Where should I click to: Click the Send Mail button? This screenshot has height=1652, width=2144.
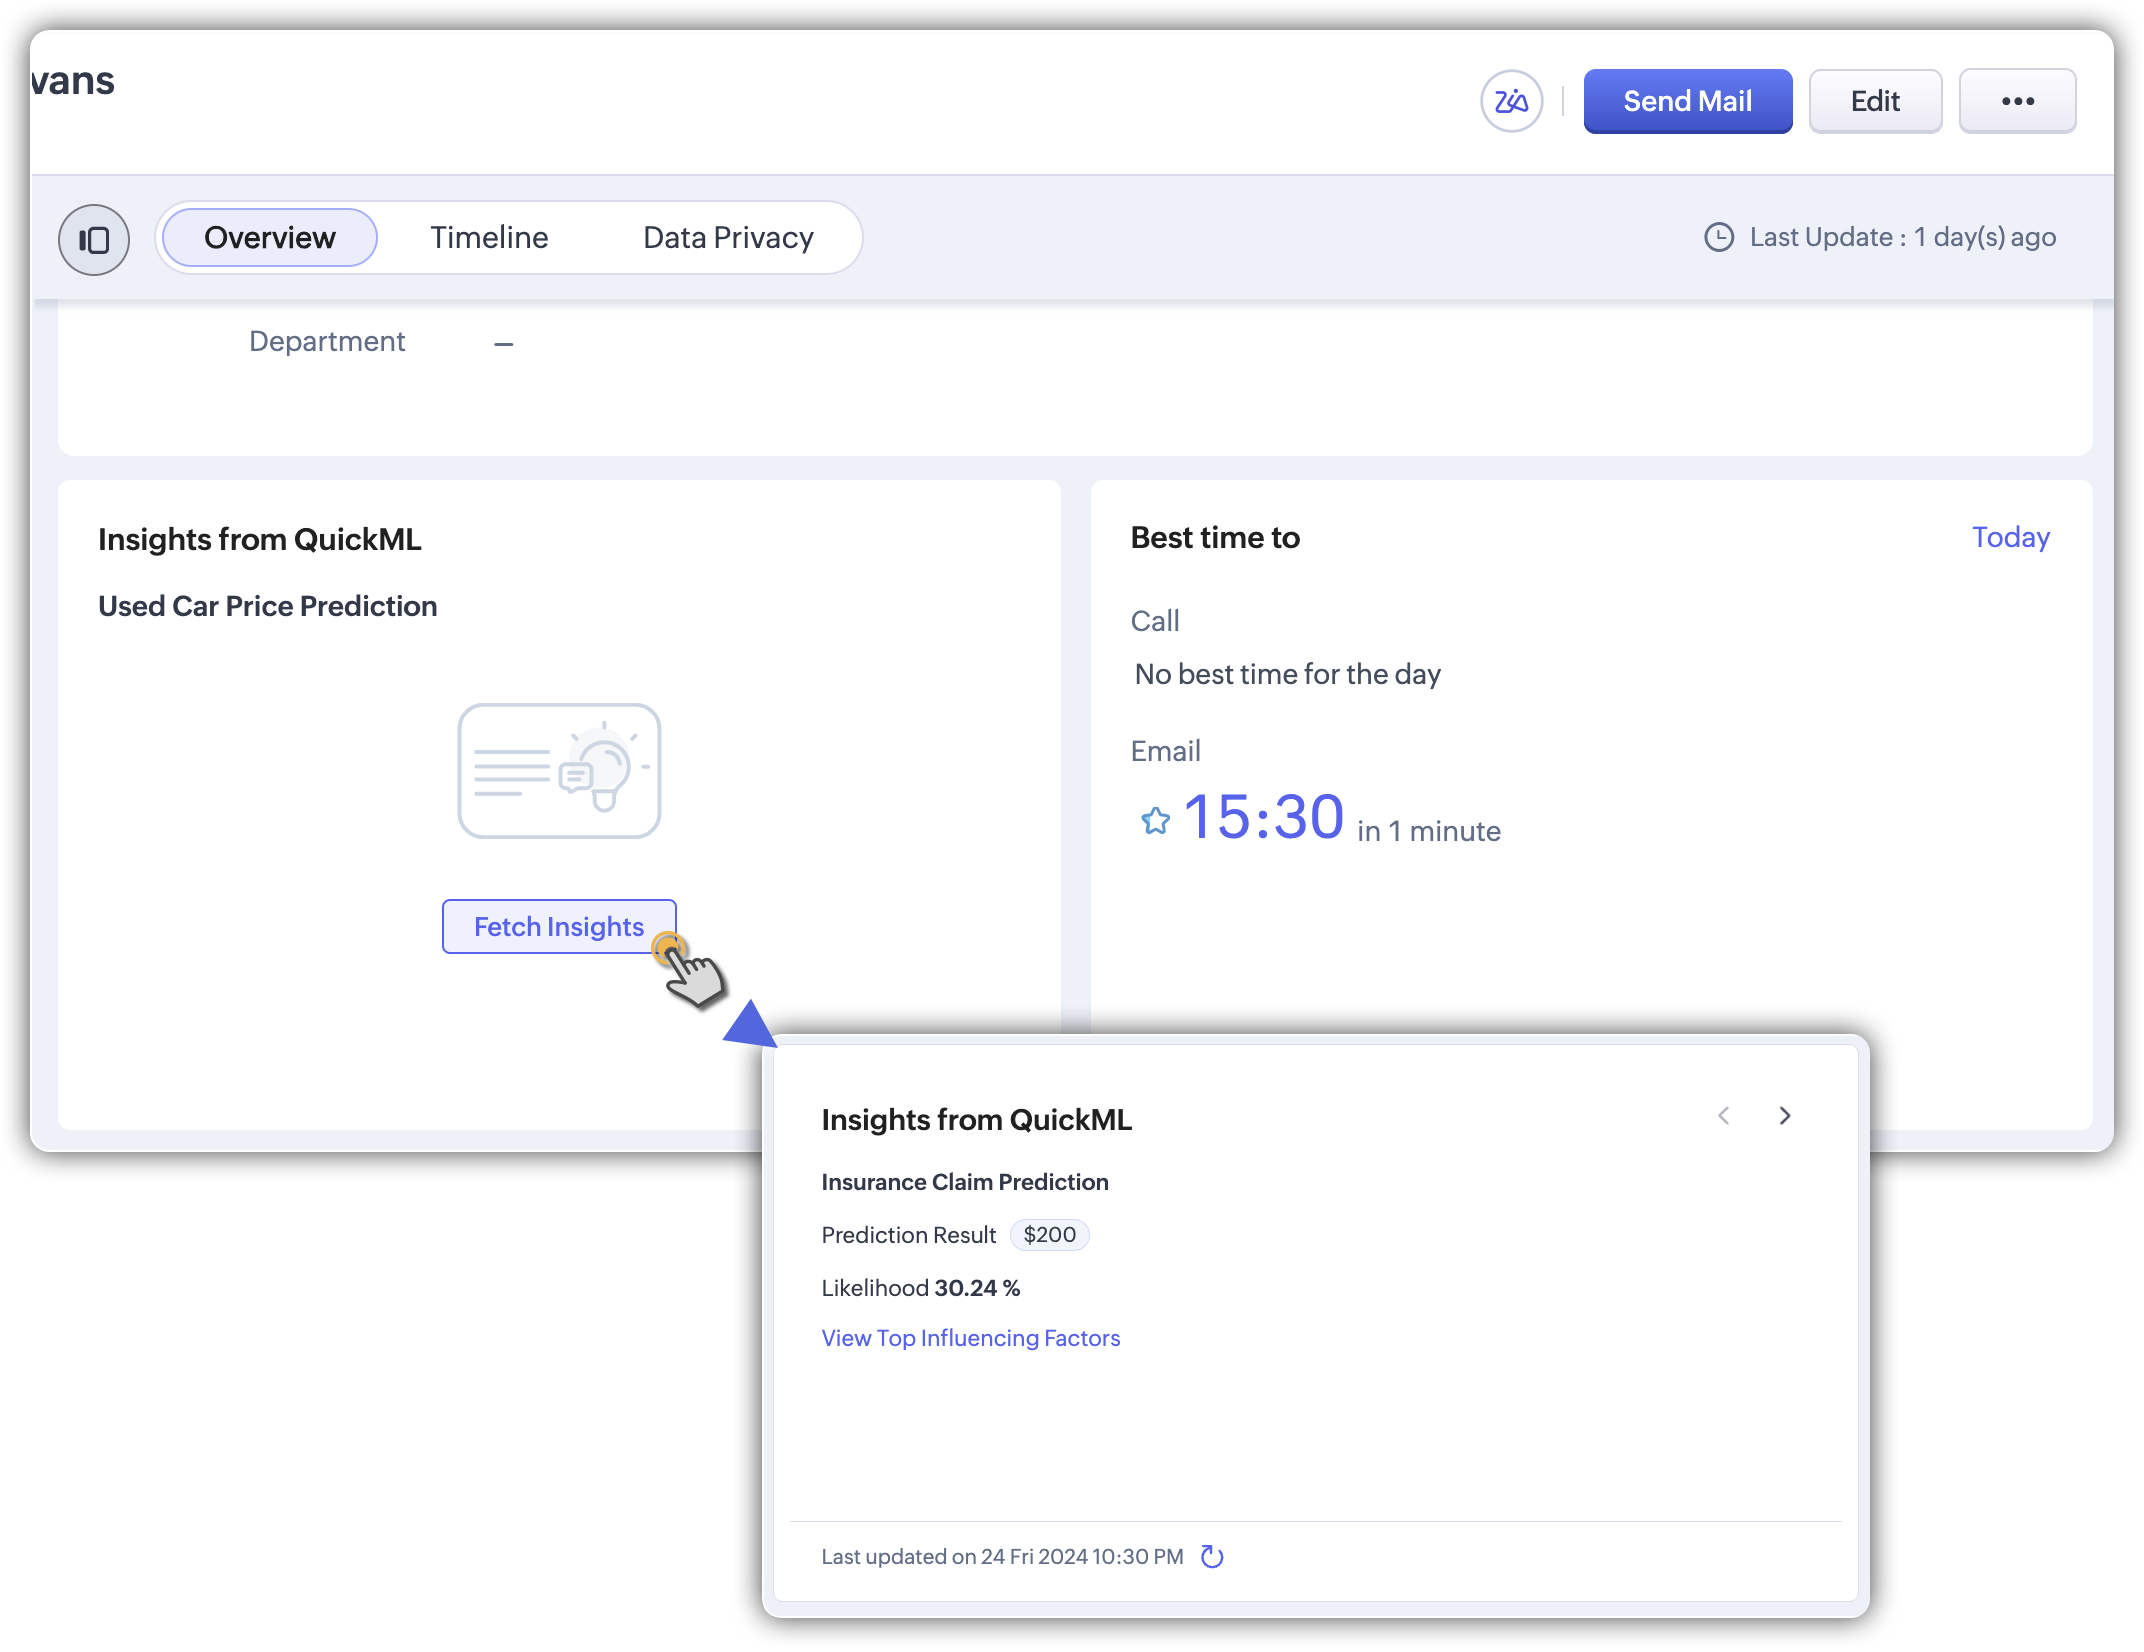(x=1687, y=101)
